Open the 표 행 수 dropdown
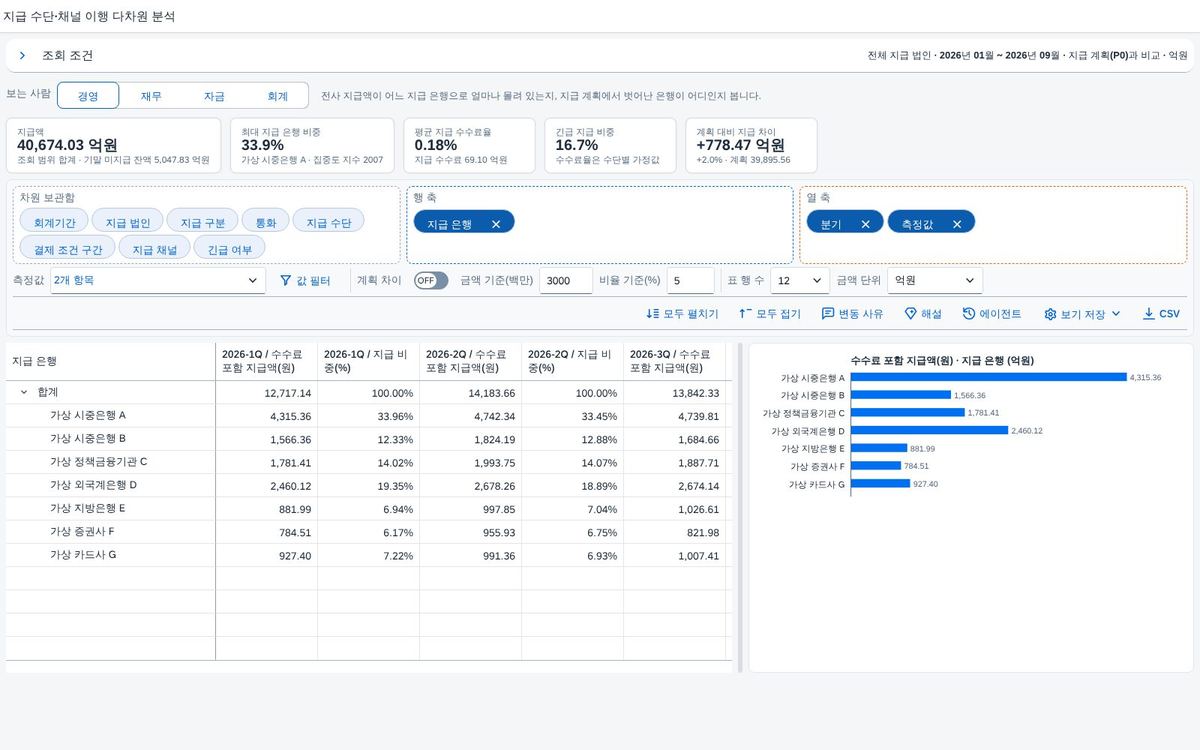The image size is (1200, 750). click(800, 281)
